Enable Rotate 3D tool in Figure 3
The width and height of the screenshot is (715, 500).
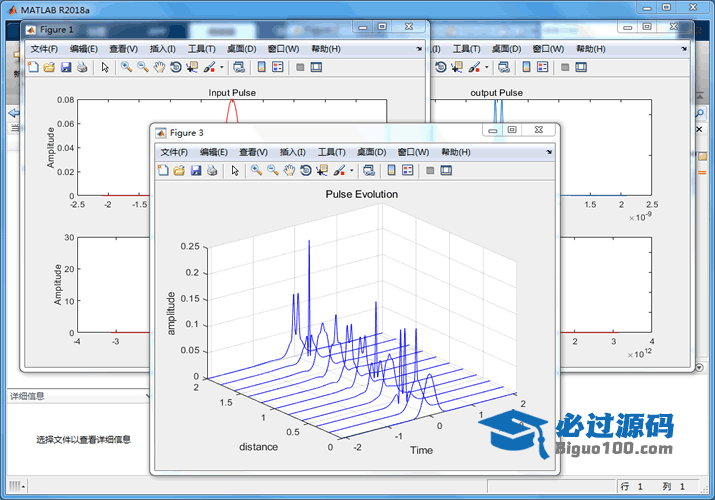306,170
